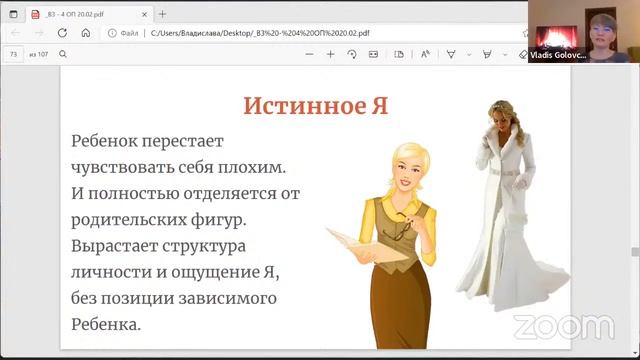Click the Vladis Golovc... video thumbnail
The image size is (640, 360).
584,31
